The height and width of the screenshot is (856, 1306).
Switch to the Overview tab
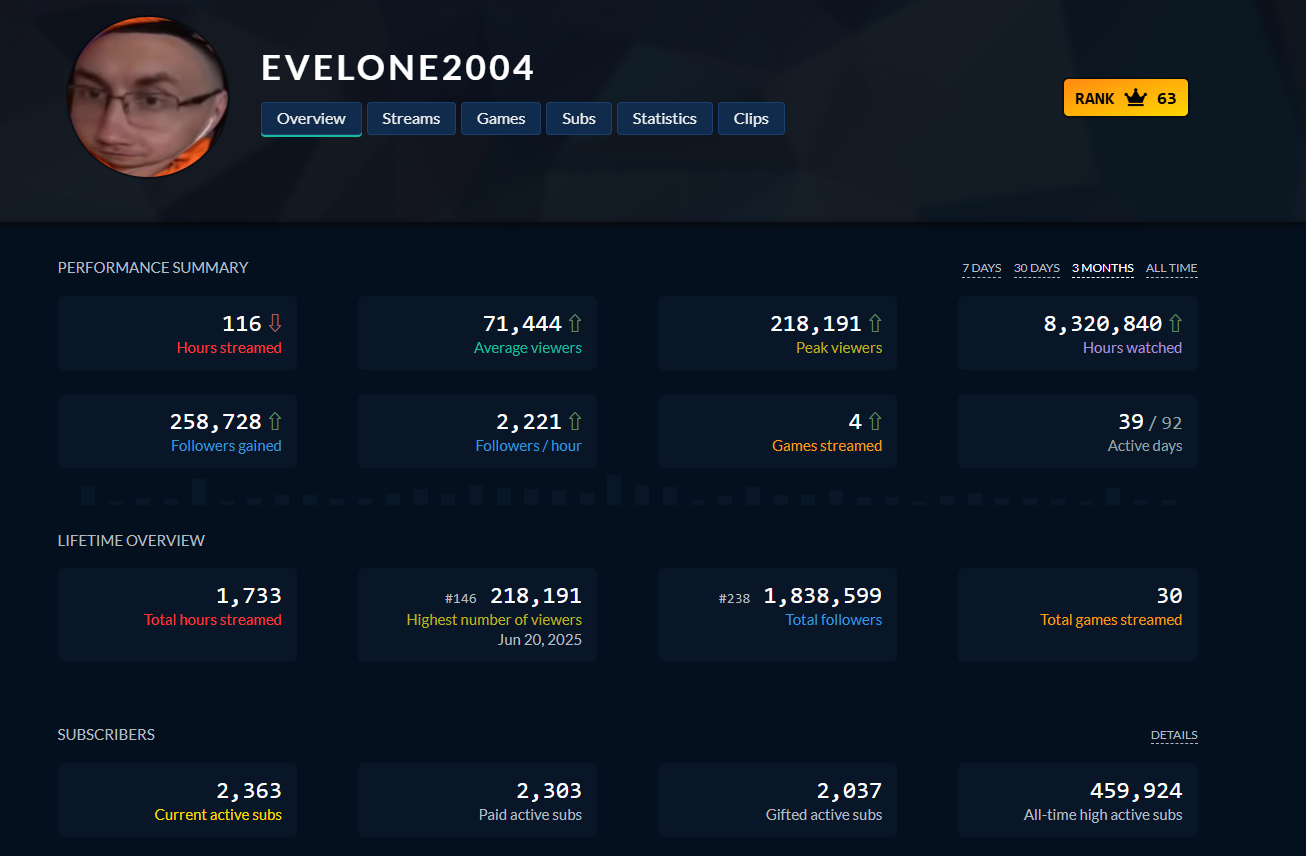tap(311, 118)
